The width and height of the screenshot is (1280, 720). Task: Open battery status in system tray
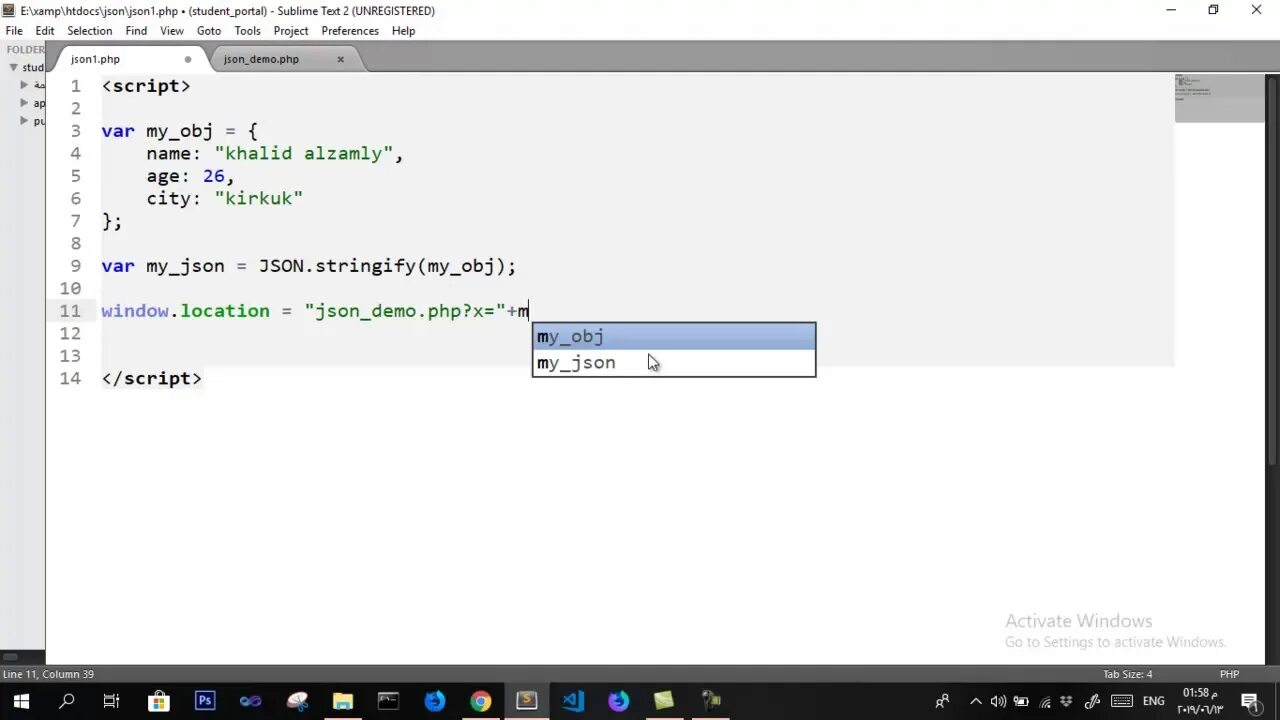[x=1021, y=701]
